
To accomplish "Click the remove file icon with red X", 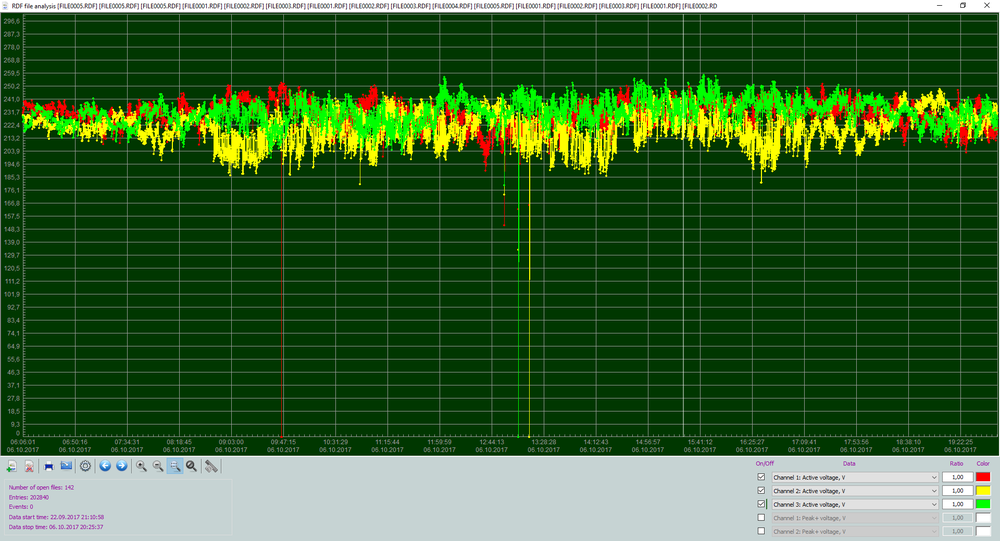I will (29, 466).
